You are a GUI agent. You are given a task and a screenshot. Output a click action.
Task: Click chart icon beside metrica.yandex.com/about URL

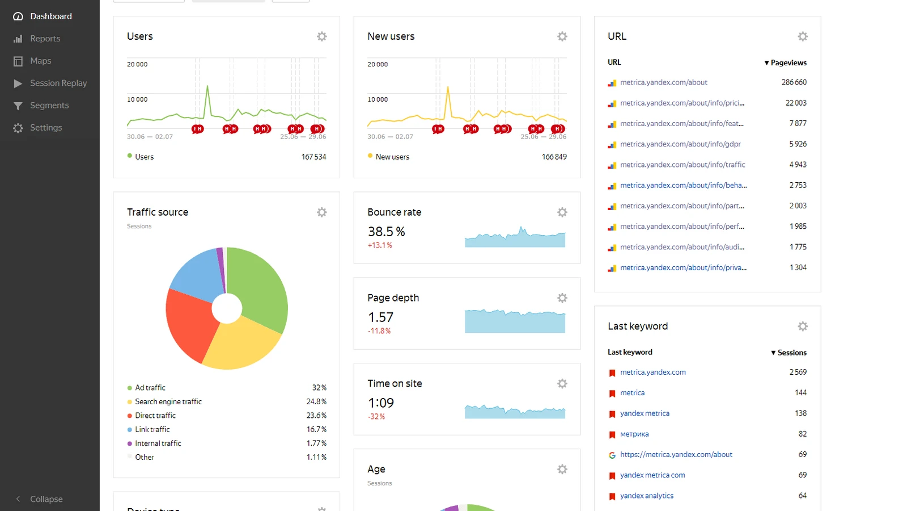612,83
